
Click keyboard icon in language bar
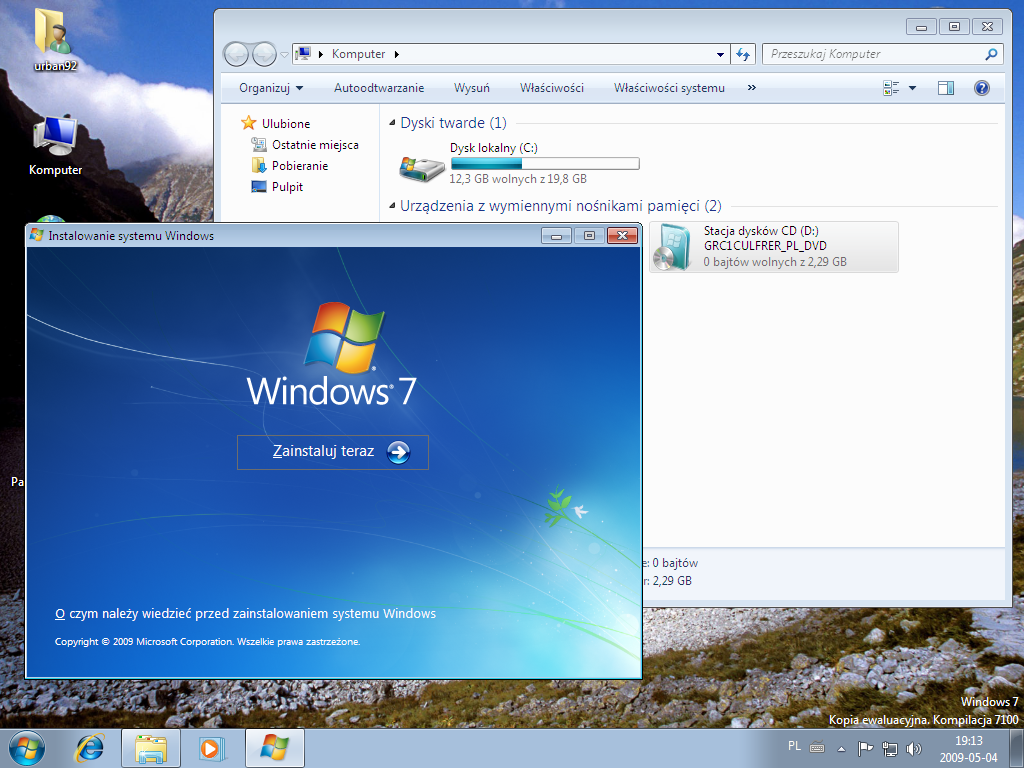pyautogui.click(x=817, y=748)
